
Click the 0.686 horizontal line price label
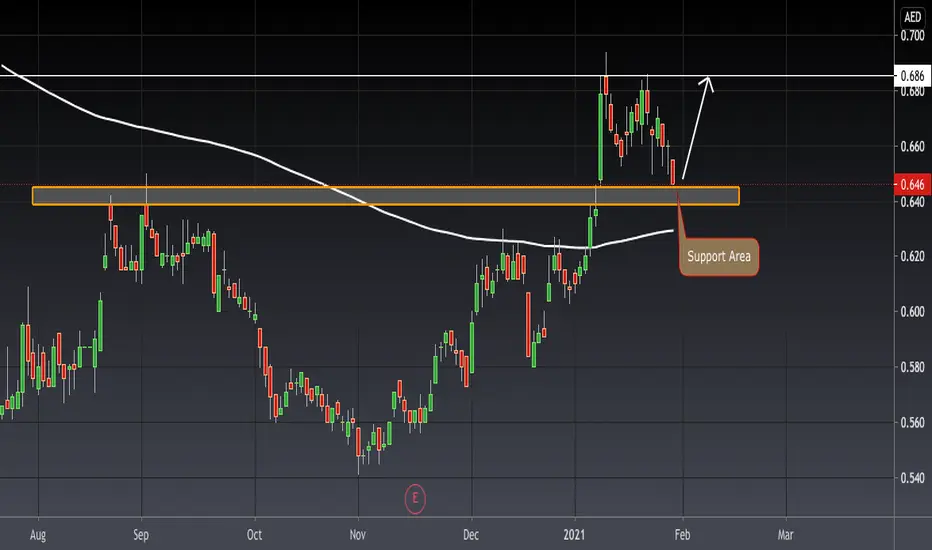(912, 76)
